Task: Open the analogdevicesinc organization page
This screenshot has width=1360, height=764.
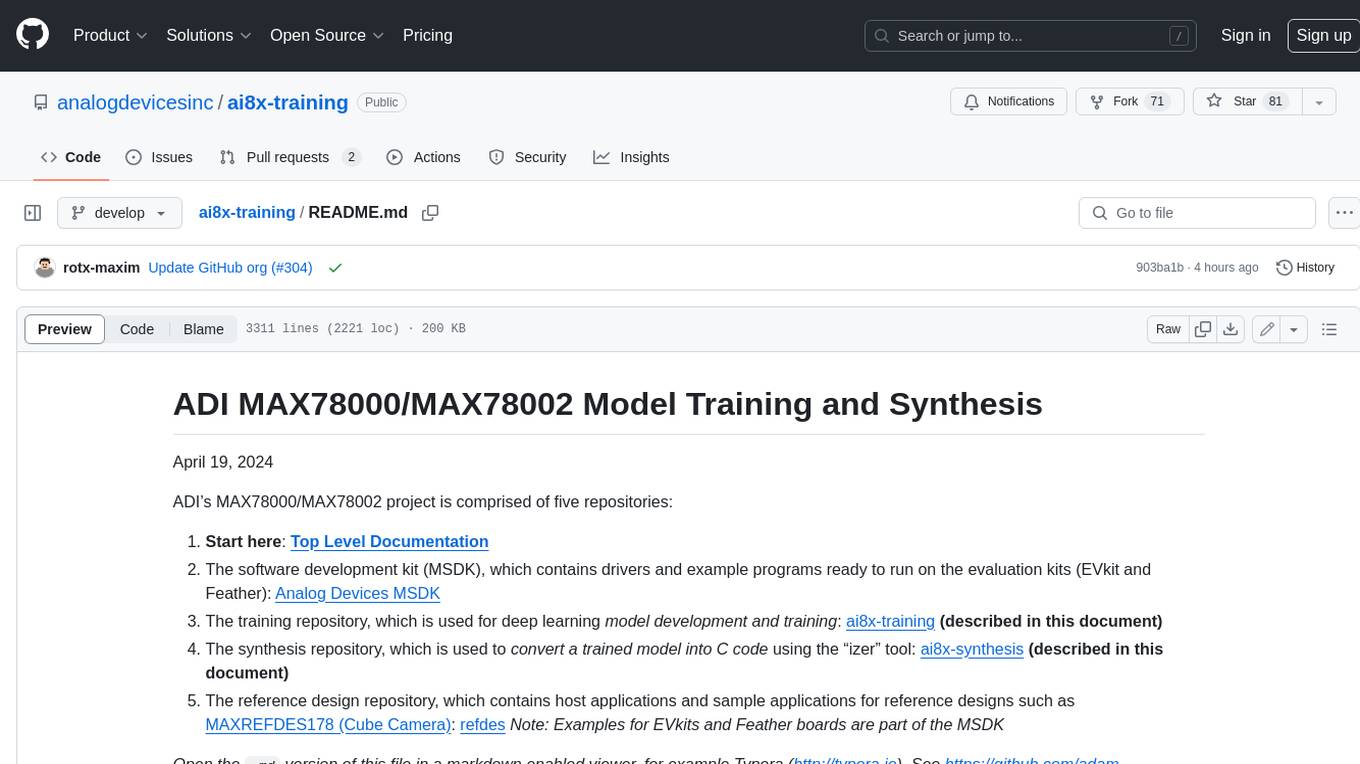Action: click(135, 103)
